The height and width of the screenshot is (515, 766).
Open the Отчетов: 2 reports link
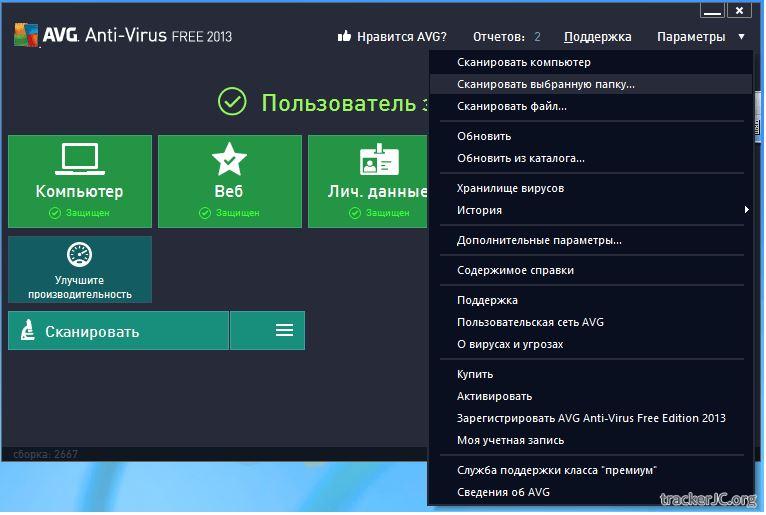pos(506,36)
